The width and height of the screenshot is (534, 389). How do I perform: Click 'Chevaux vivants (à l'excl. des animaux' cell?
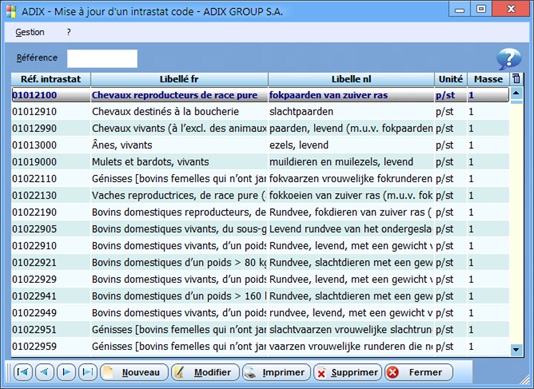[x=179, y=128]
